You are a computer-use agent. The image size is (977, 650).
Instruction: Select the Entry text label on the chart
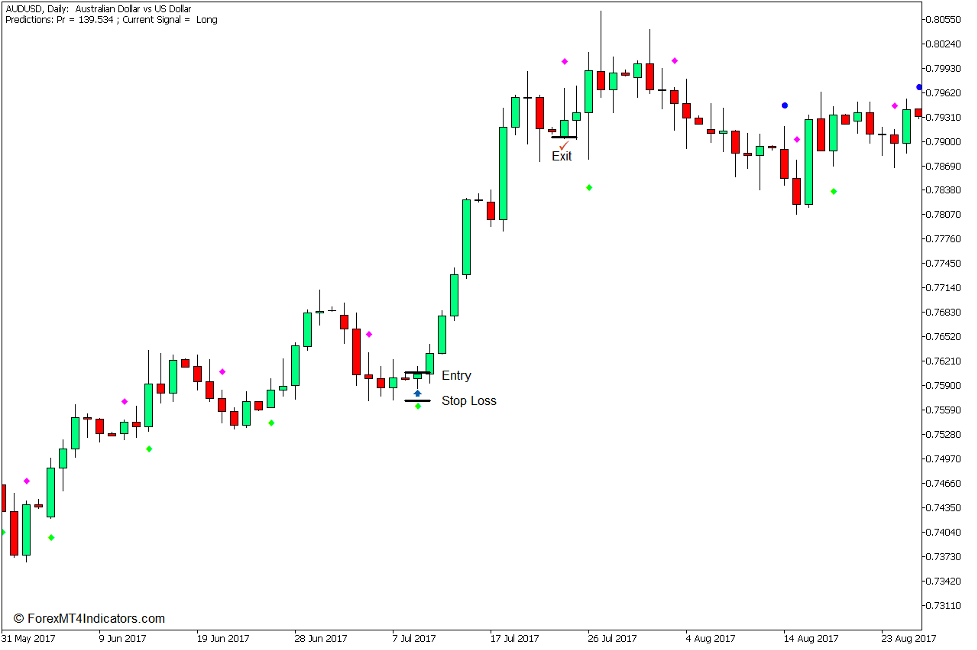458,375
